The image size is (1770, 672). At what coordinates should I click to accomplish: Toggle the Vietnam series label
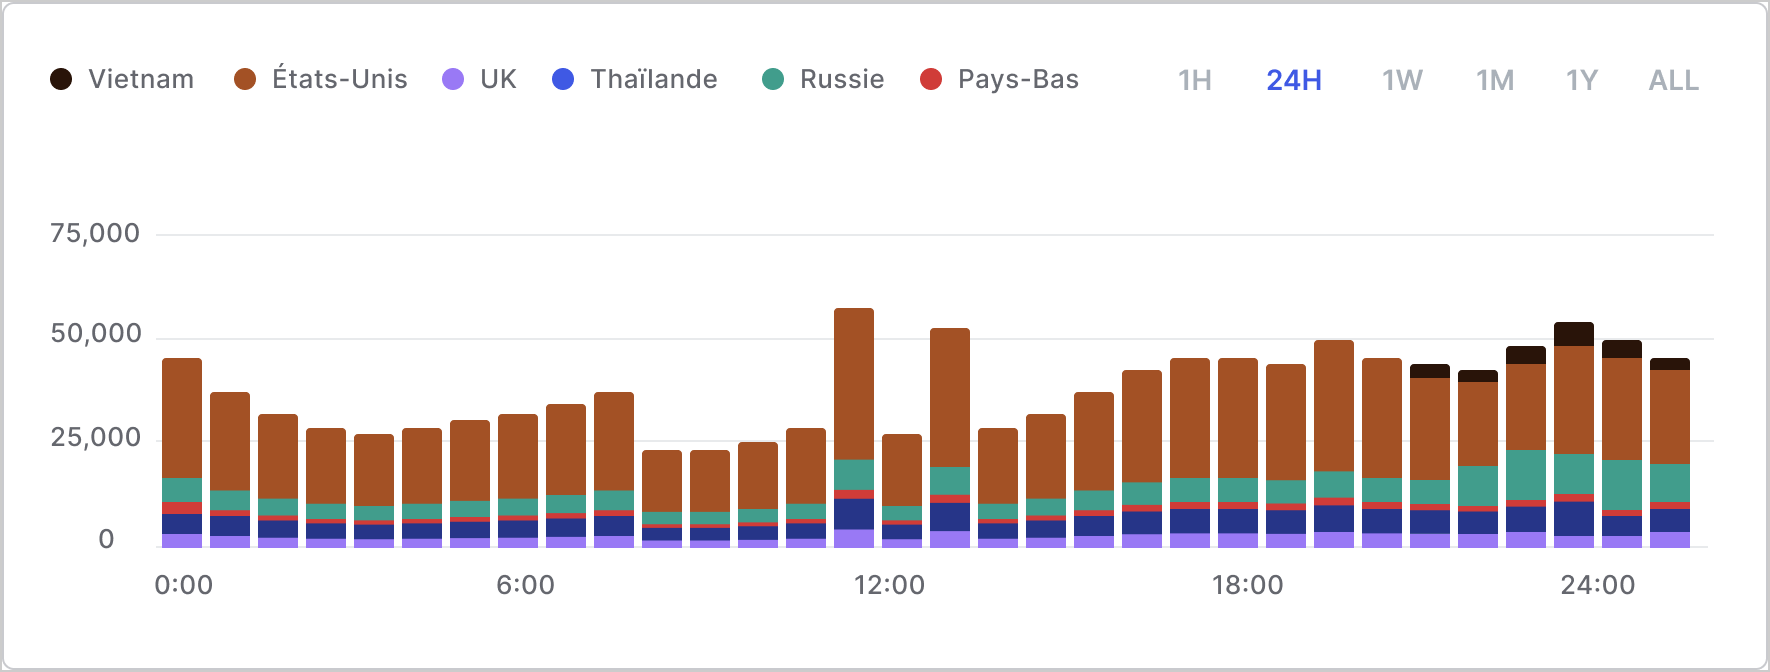click(141, 79)
